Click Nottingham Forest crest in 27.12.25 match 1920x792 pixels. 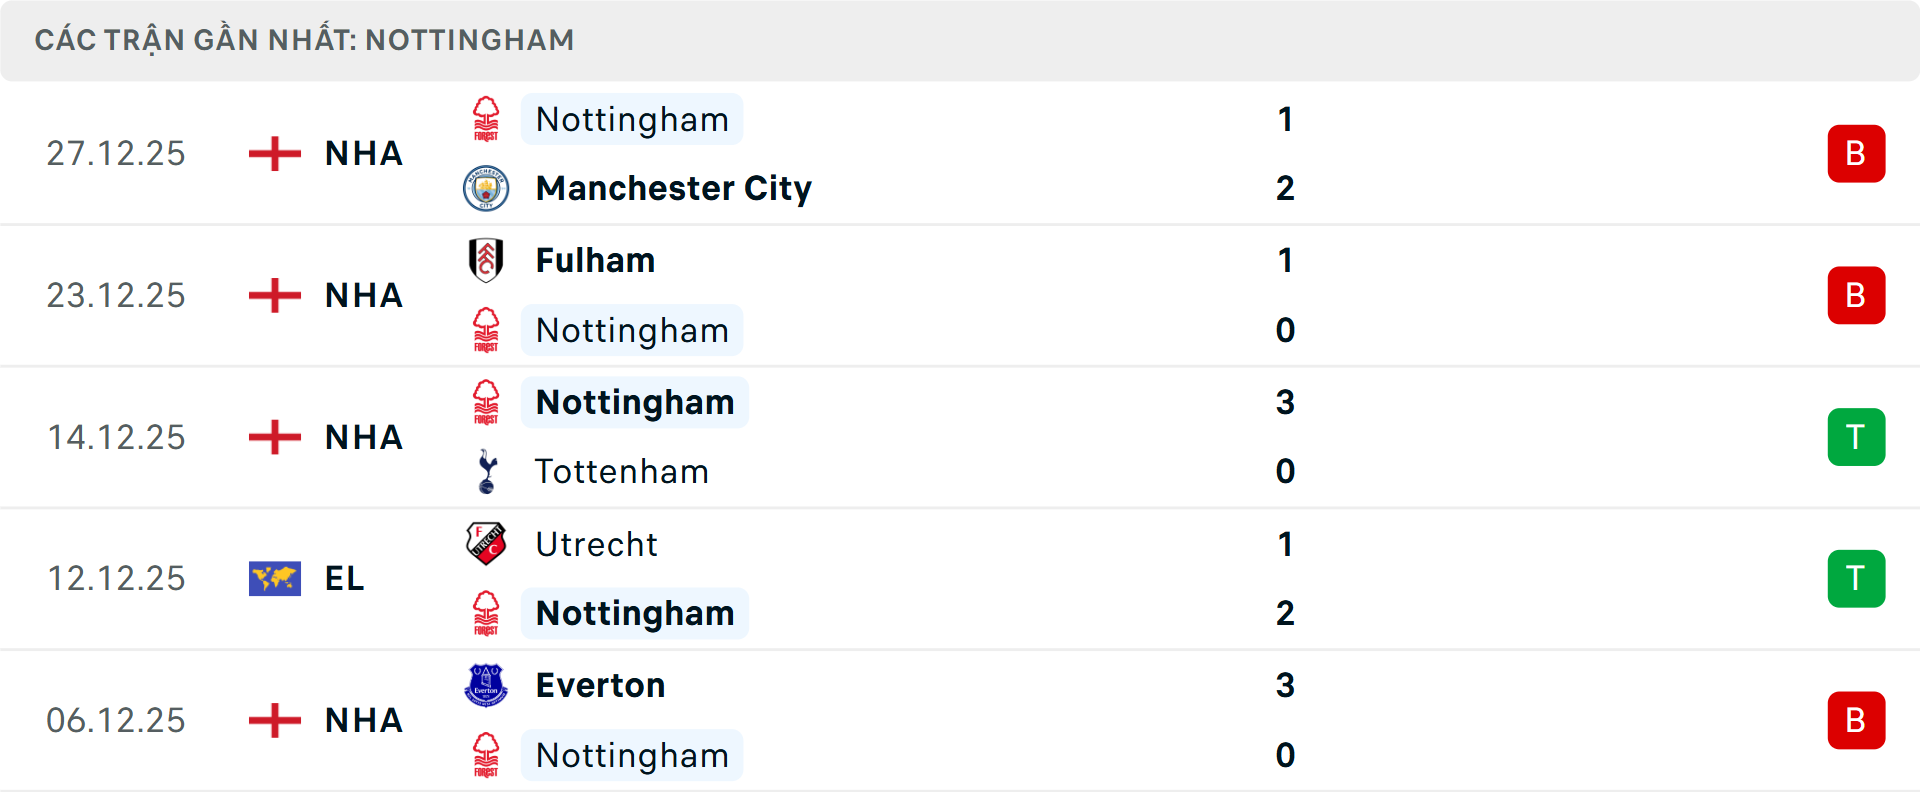tap(486, 119)
